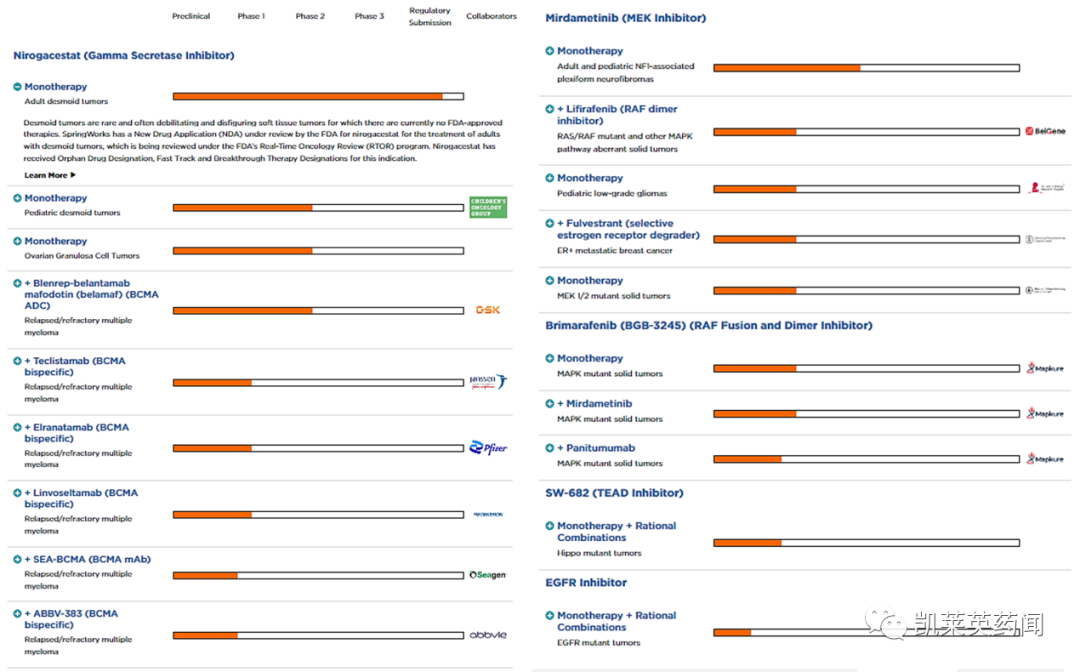Collapse the Adult desmoid tumors Monotherapy section

pyautogui.click(x=18, y=87)
